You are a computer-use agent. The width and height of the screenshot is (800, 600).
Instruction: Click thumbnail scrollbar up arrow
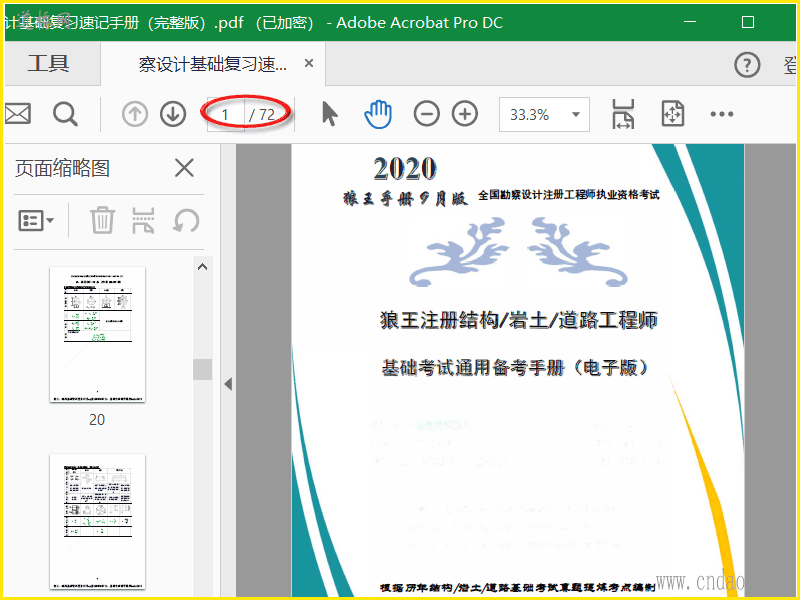(203, 267)
